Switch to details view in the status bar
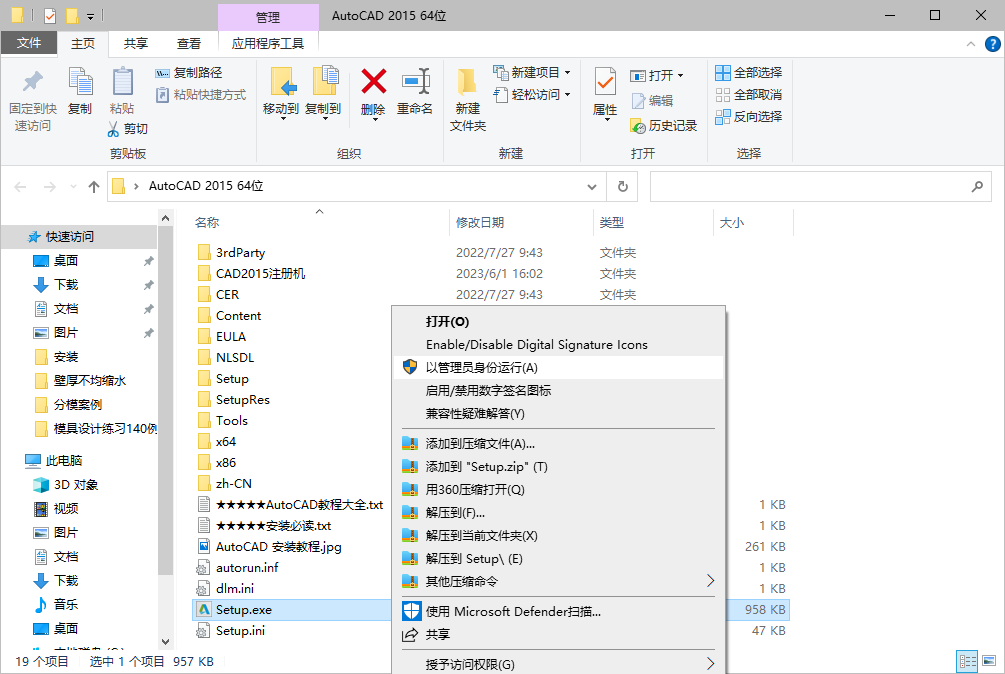1005x674 pixels. [966, 661]
